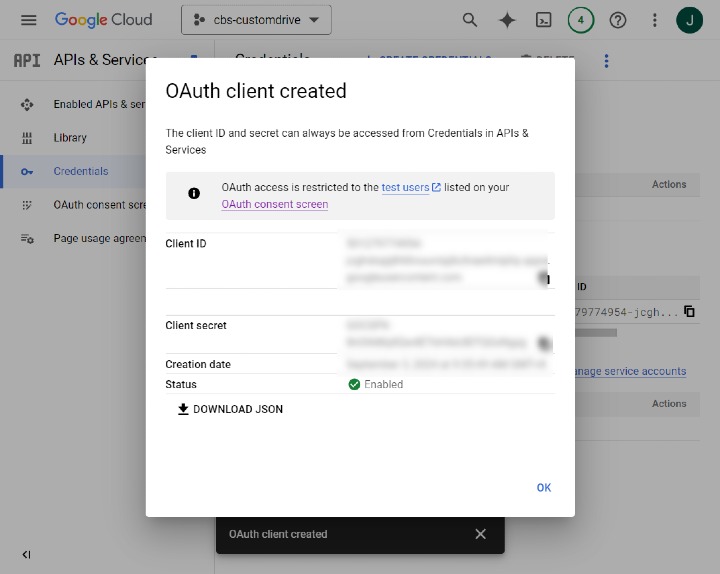Go to Enabled APIs & services

click(x=98, y=104)
